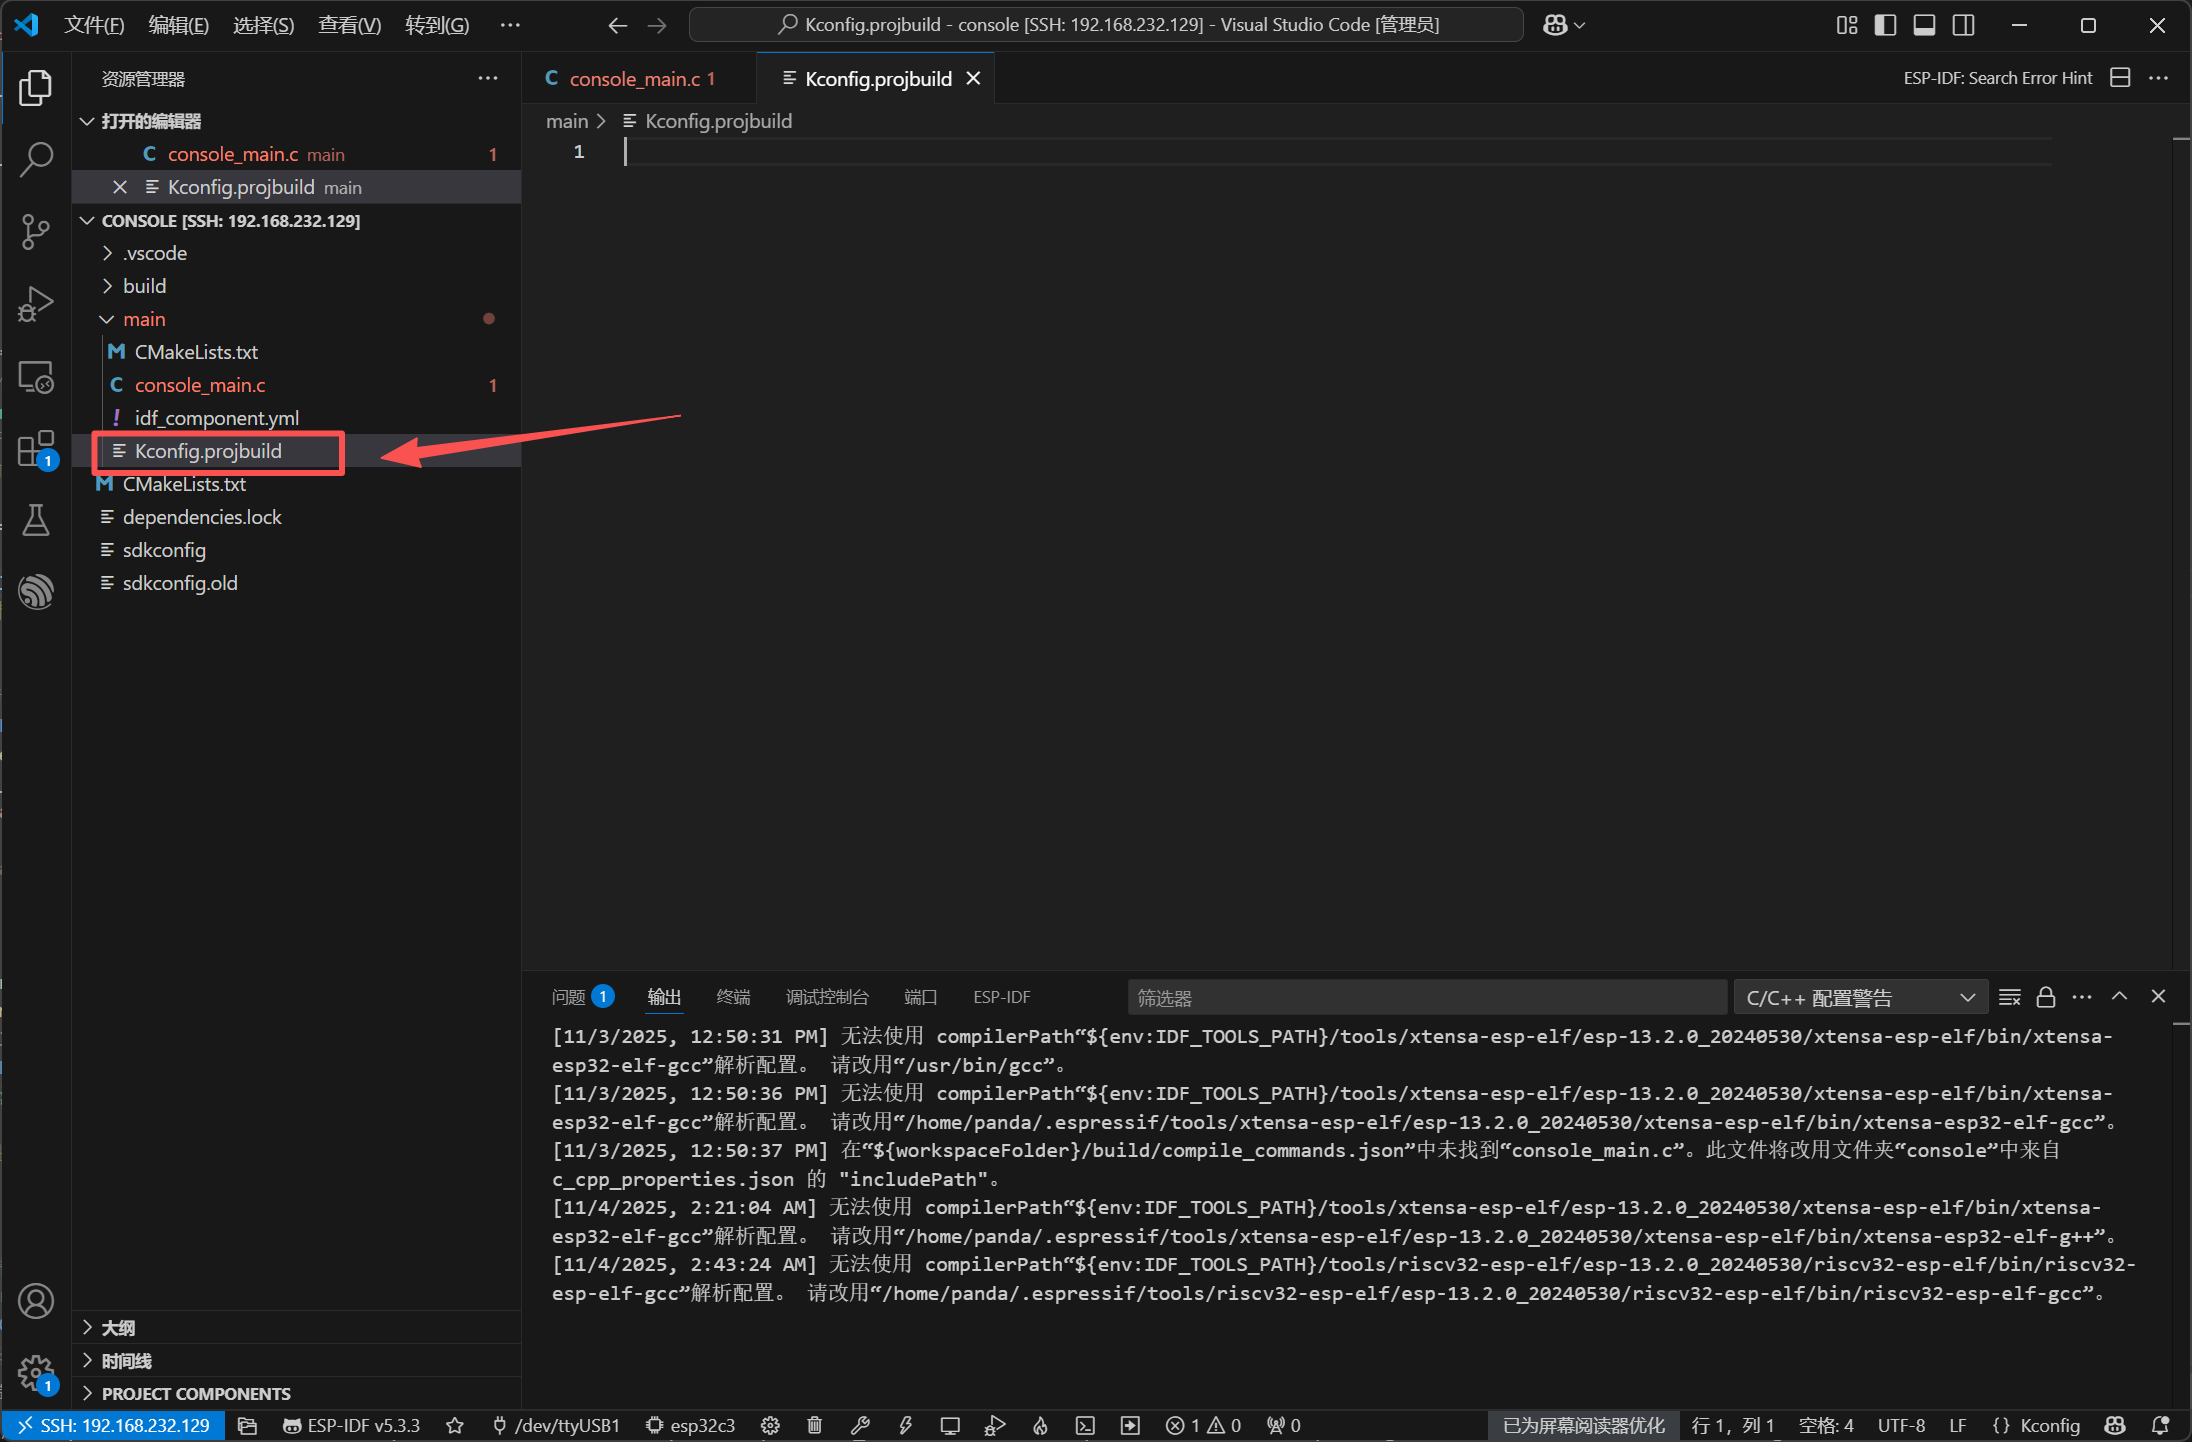The height and width of the screenshot is (1442, 2192).
Task: Switch to the console_main.c editor tab
Action: pos(634,79)
